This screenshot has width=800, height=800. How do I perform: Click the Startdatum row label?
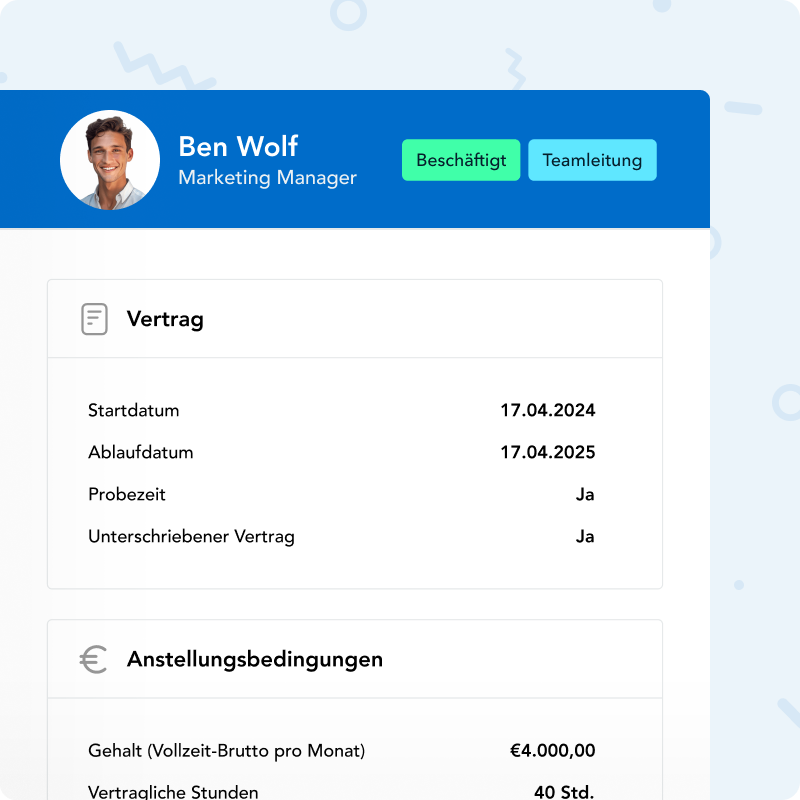(134, 410)
